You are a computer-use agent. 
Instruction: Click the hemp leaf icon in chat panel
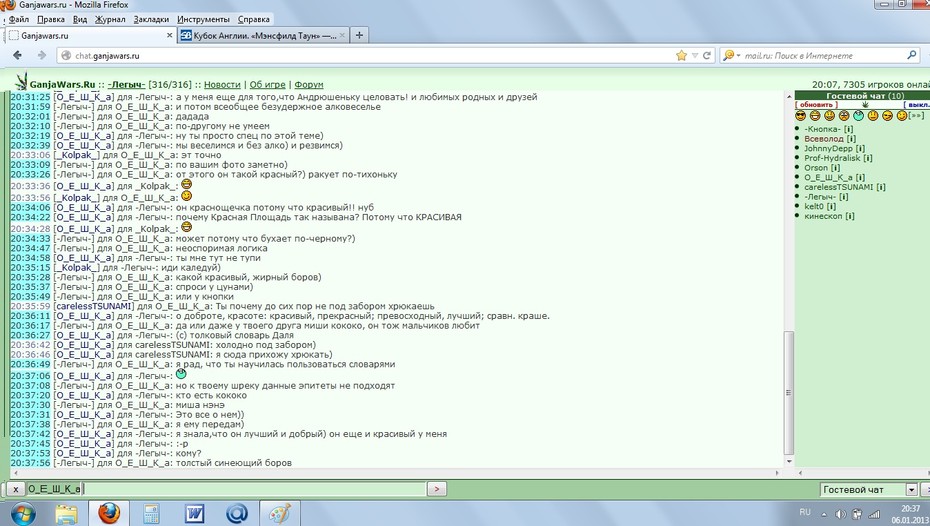[865, 104]
